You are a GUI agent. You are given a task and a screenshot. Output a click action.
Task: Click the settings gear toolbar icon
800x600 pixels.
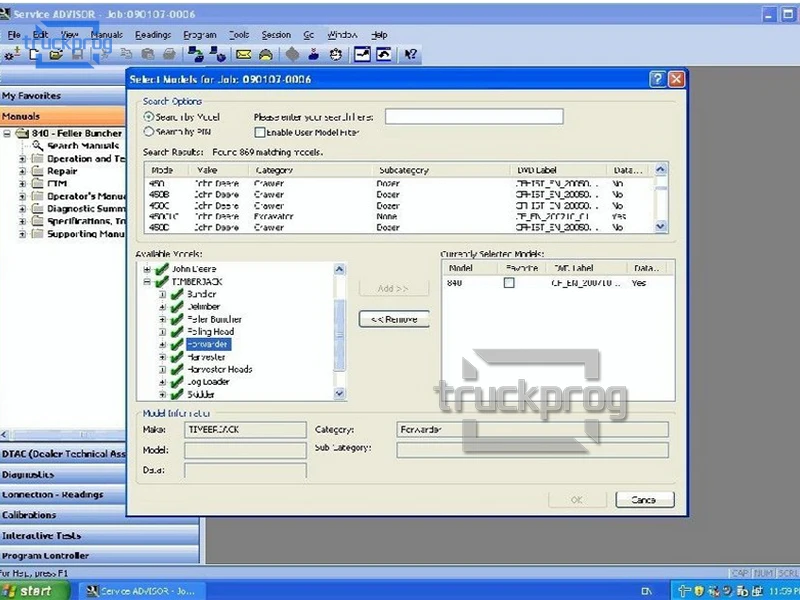click(x=12, y=54)
